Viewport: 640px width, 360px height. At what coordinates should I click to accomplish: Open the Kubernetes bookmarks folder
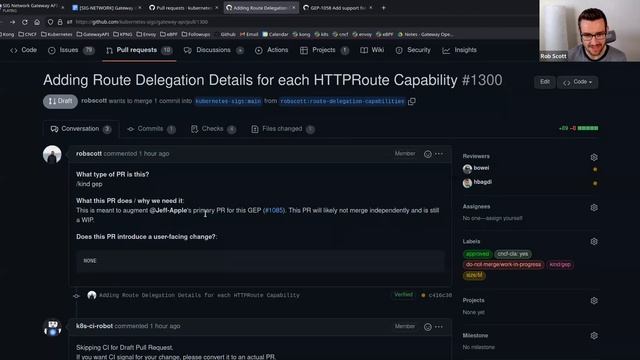(57, 35)
